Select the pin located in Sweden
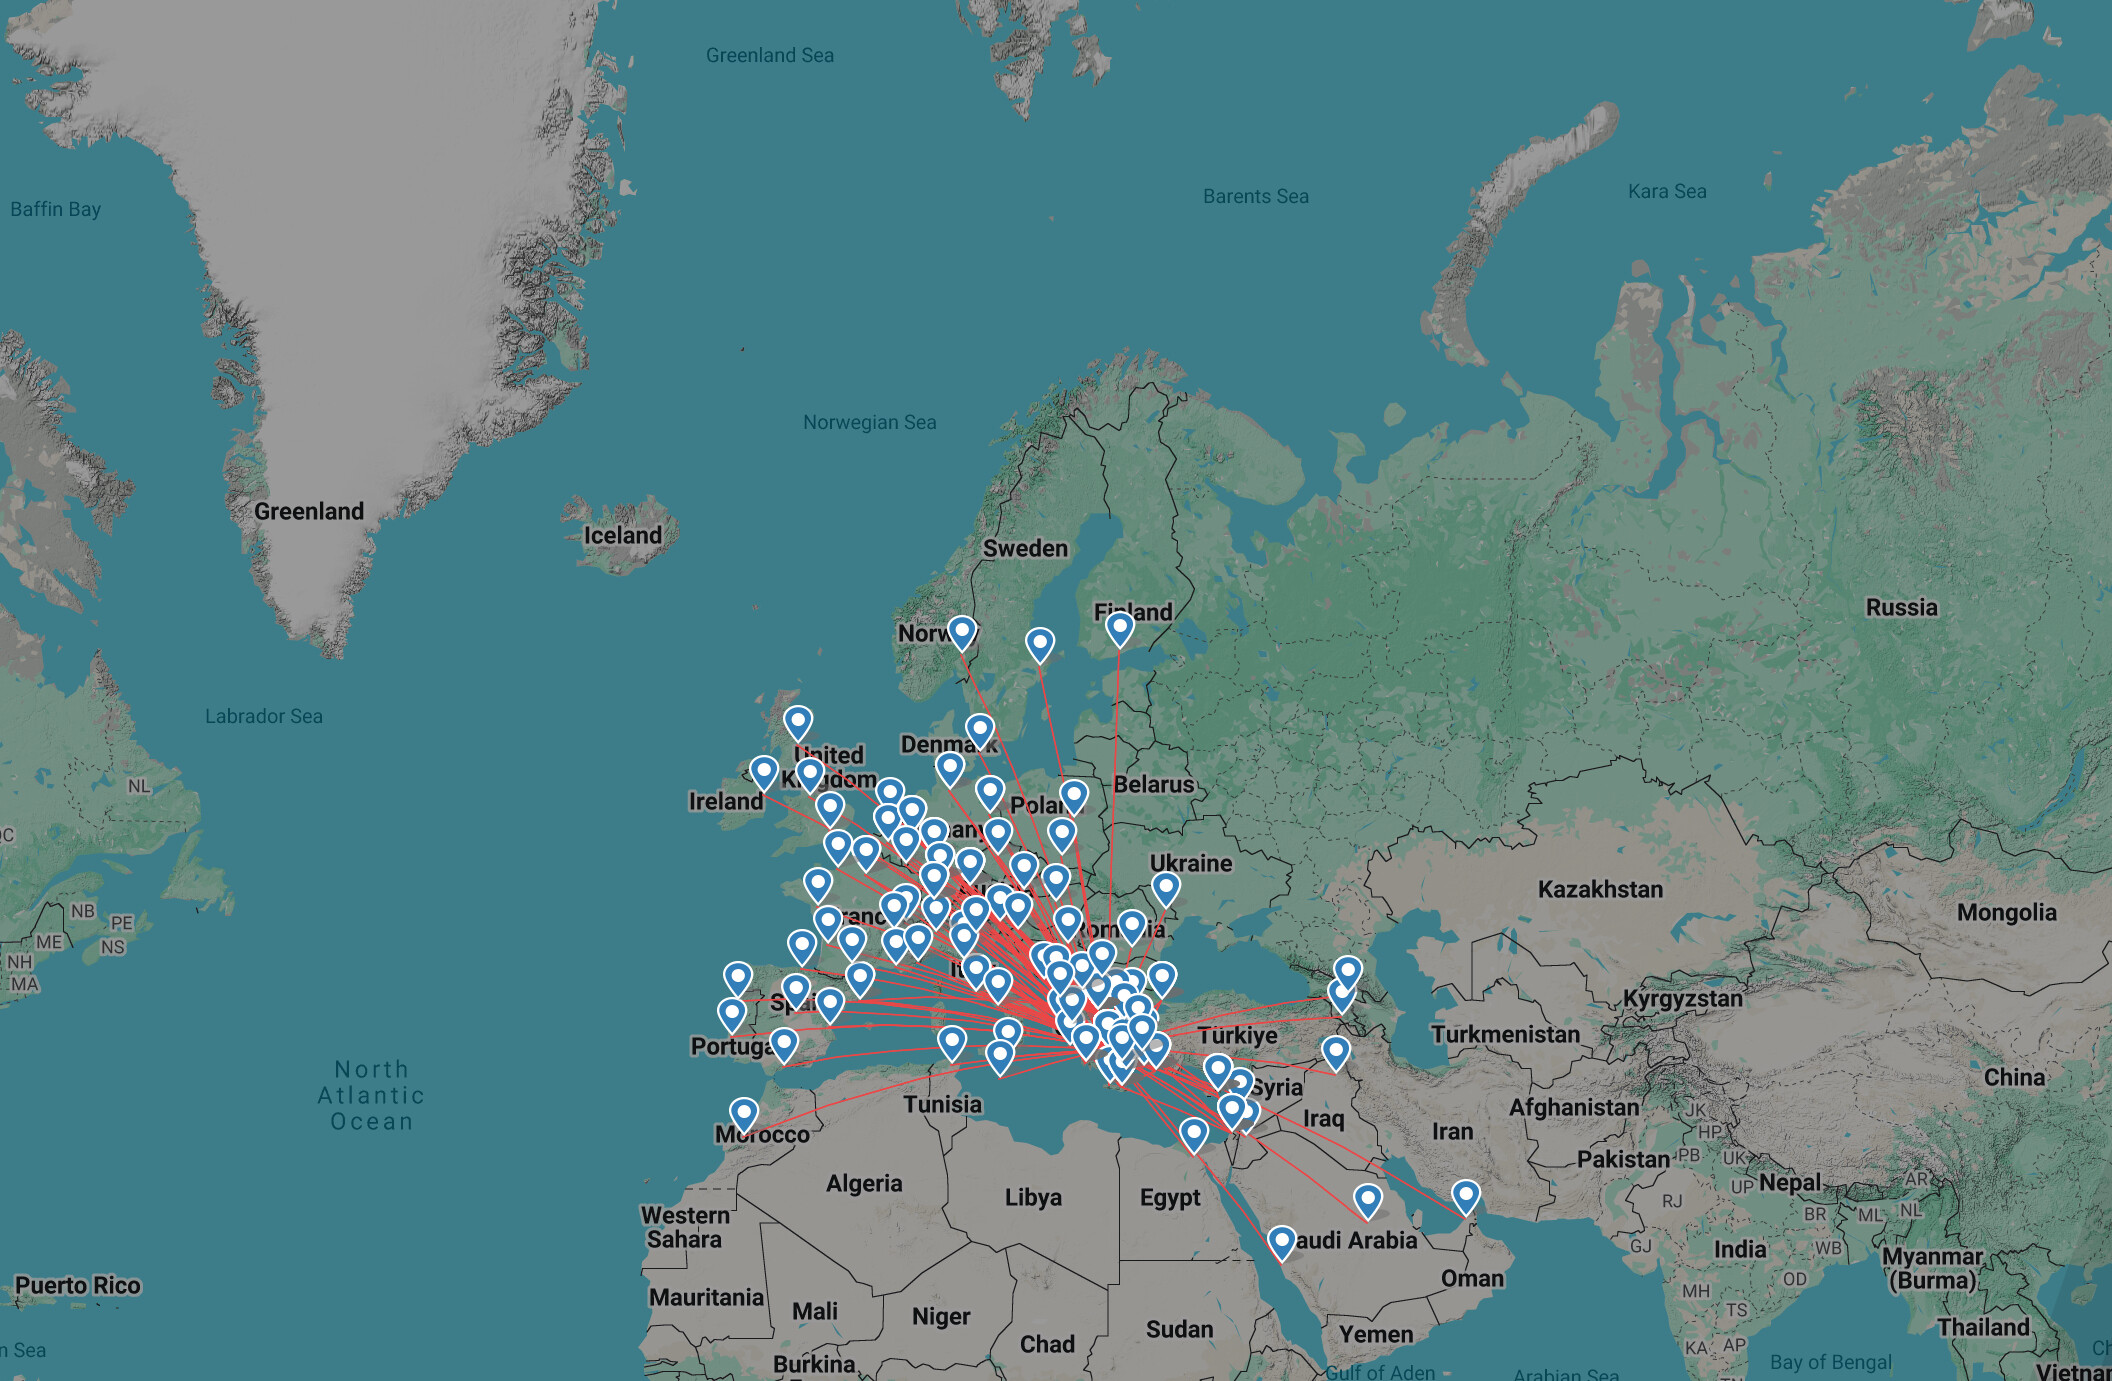 1039,644
